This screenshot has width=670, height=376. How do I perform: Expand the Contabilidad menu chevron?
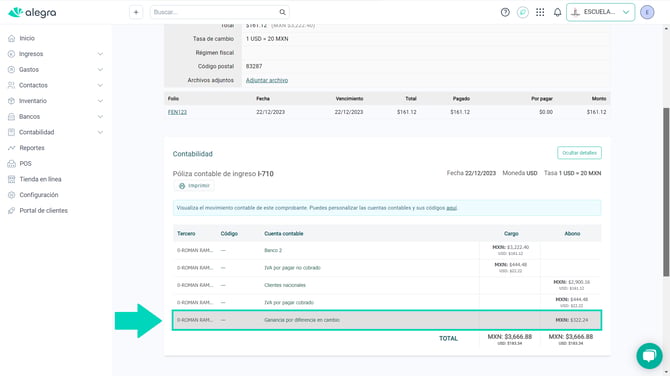[100, 132]
